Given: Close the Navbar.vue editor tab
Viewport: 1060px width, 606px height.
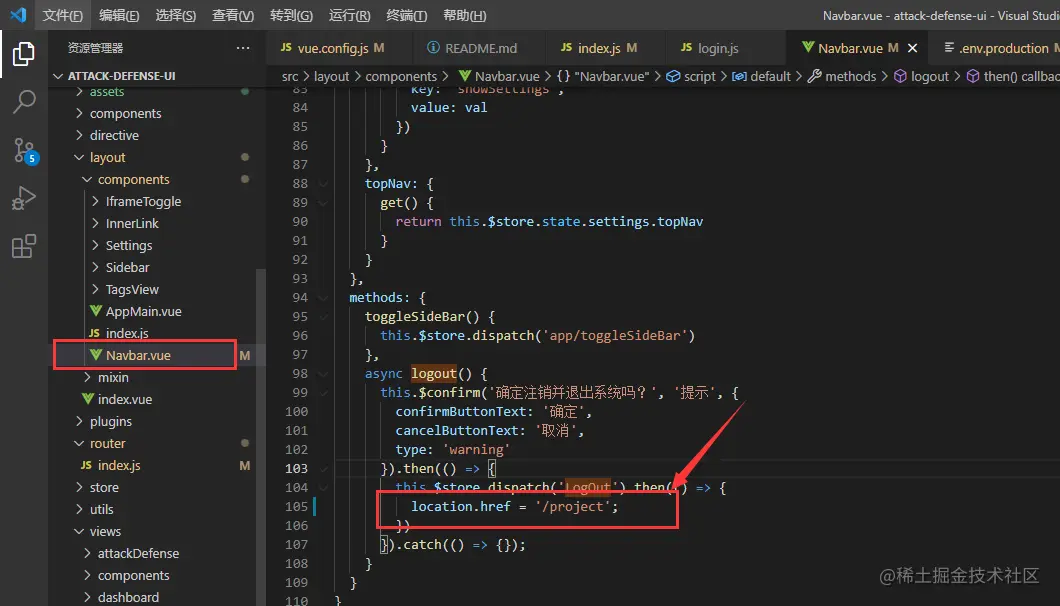Looking at the screenshot, I should (x=913, y=48).
